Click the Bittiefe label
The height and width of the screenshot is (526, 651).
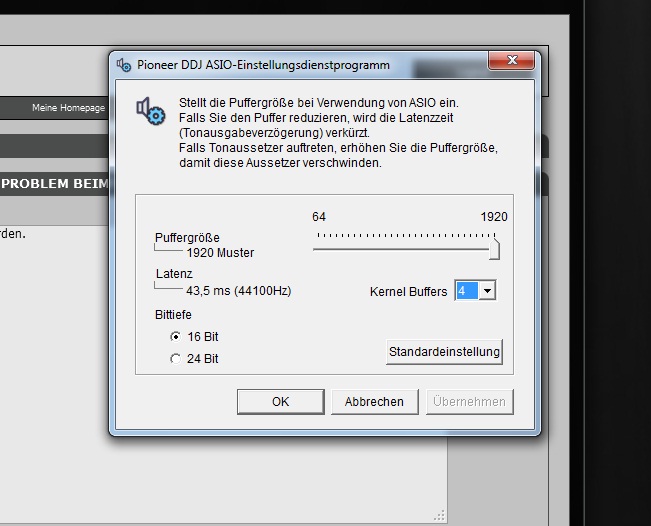click(173, 315)
